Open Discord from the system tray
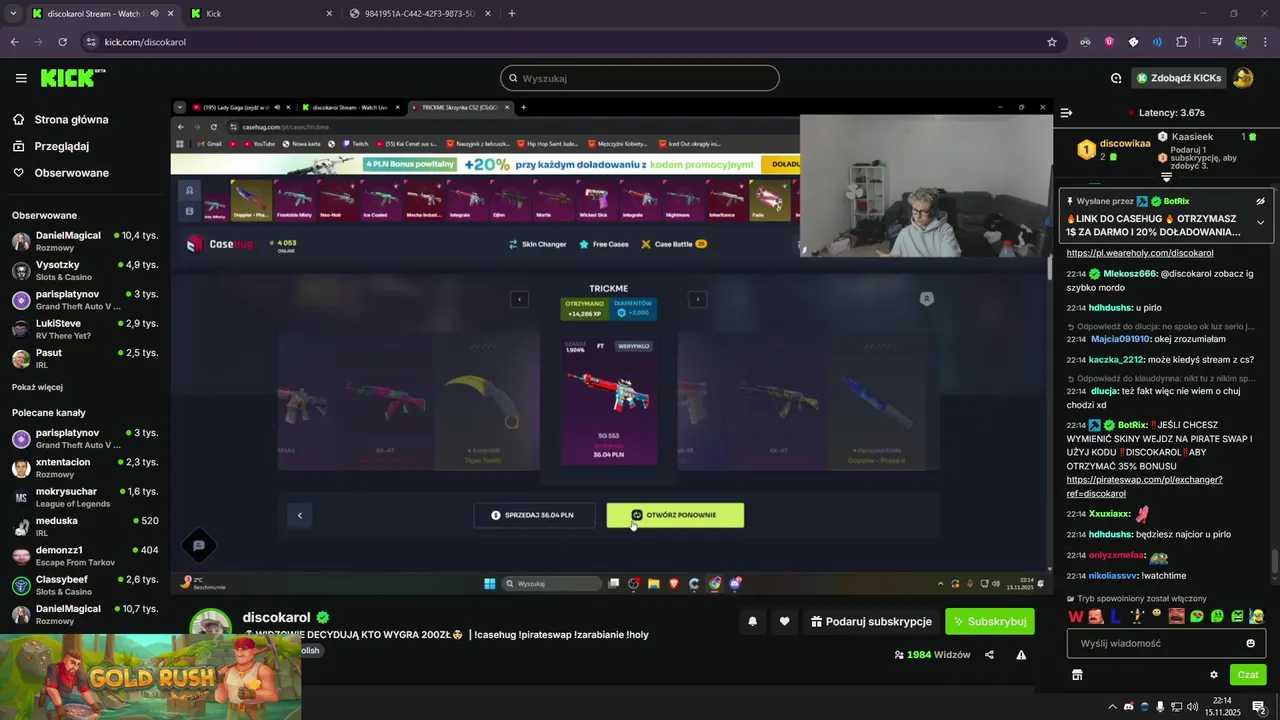Image resolution: width=1280 pixels, height=720 pixels. point(1129,707)
